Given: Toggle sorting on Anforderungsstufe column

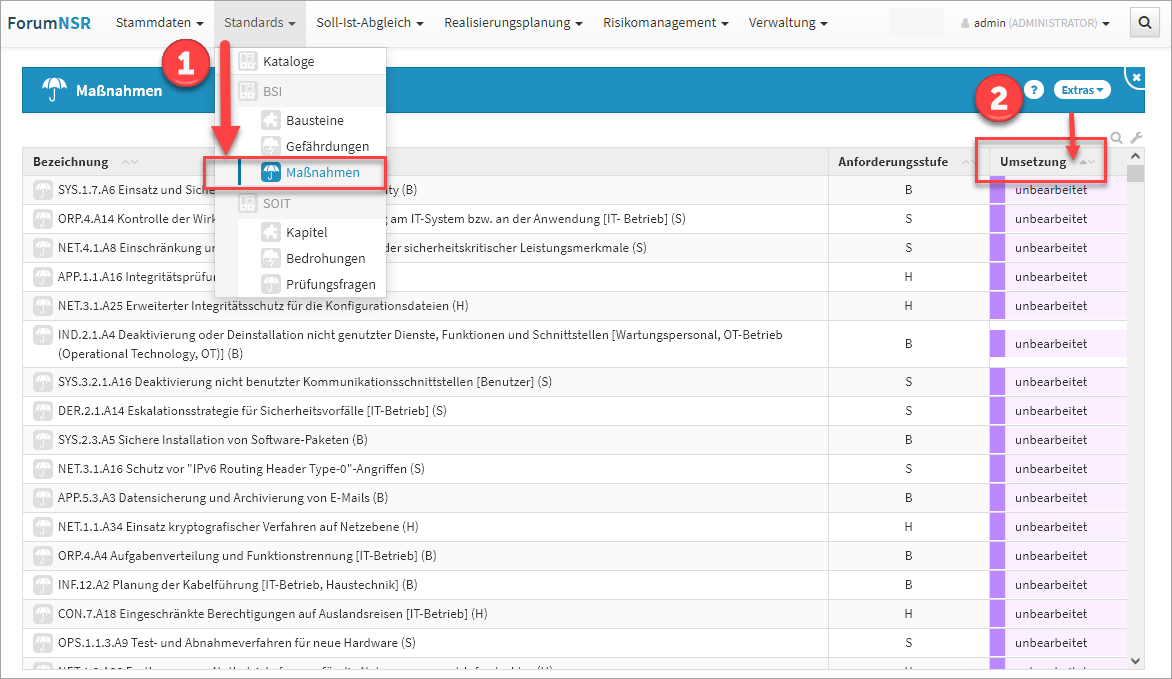Looking at the screenshot, I should [x=966, y=162].
